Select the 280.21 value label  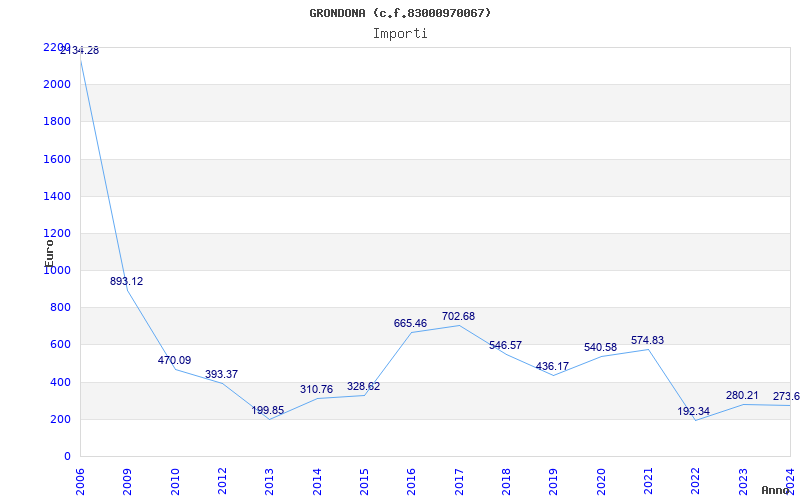point(742,395)
